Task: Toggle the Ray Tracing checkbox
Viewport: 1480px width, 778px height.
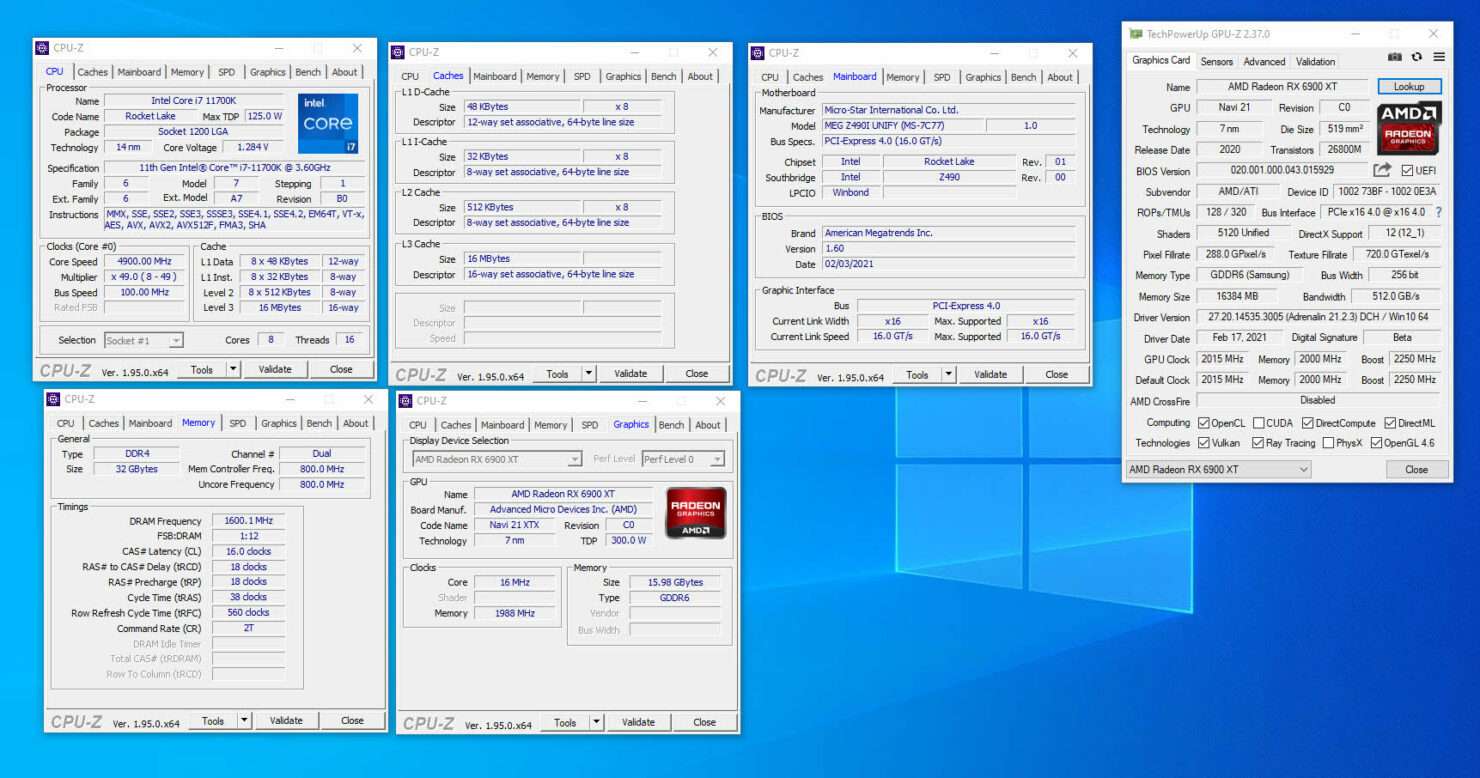Action: [1258, 443]
